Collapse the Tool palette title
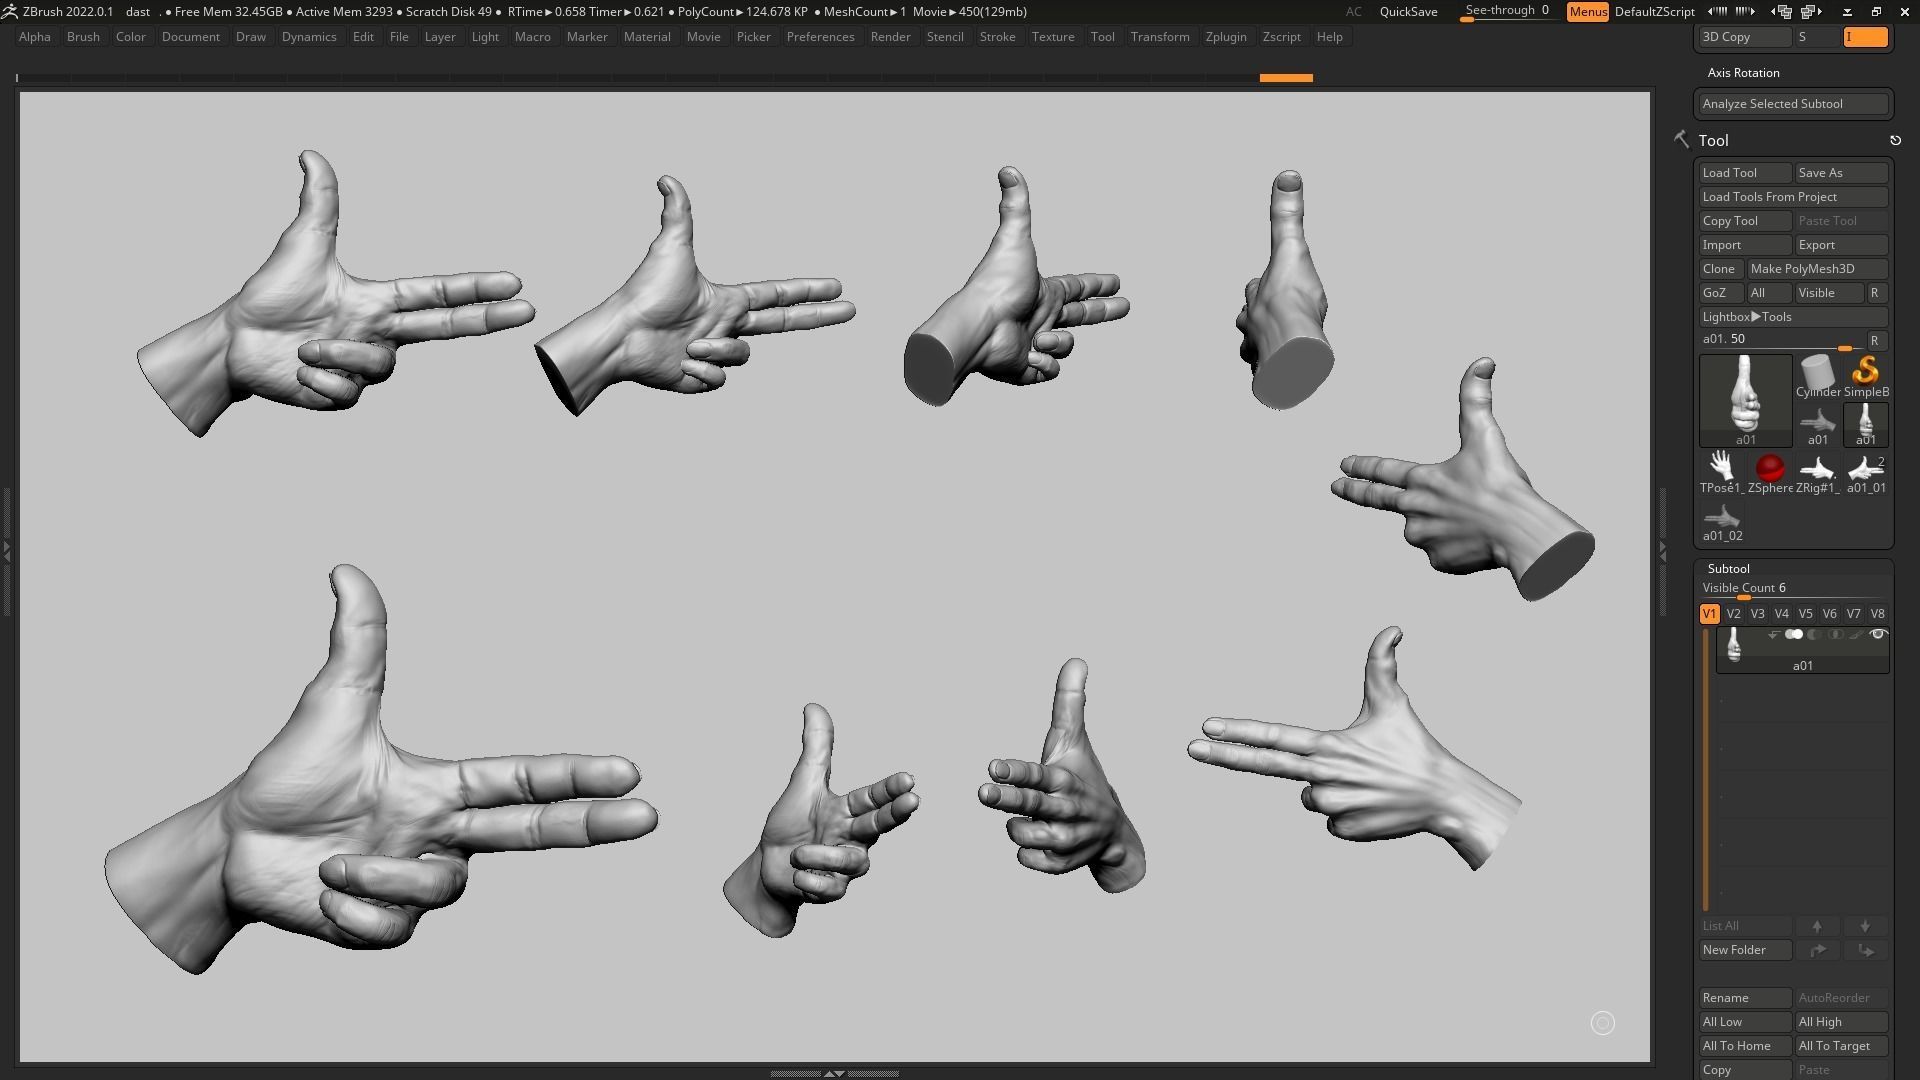Screen dimensions: 1920x1080 (1713, 141)
